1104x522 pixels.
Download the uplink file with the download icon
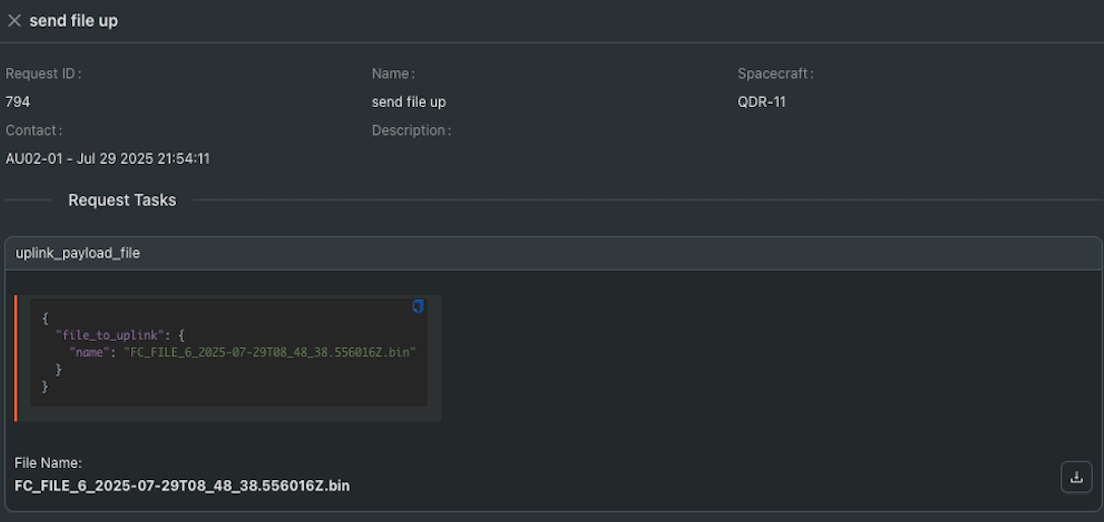pos(1076,477)
